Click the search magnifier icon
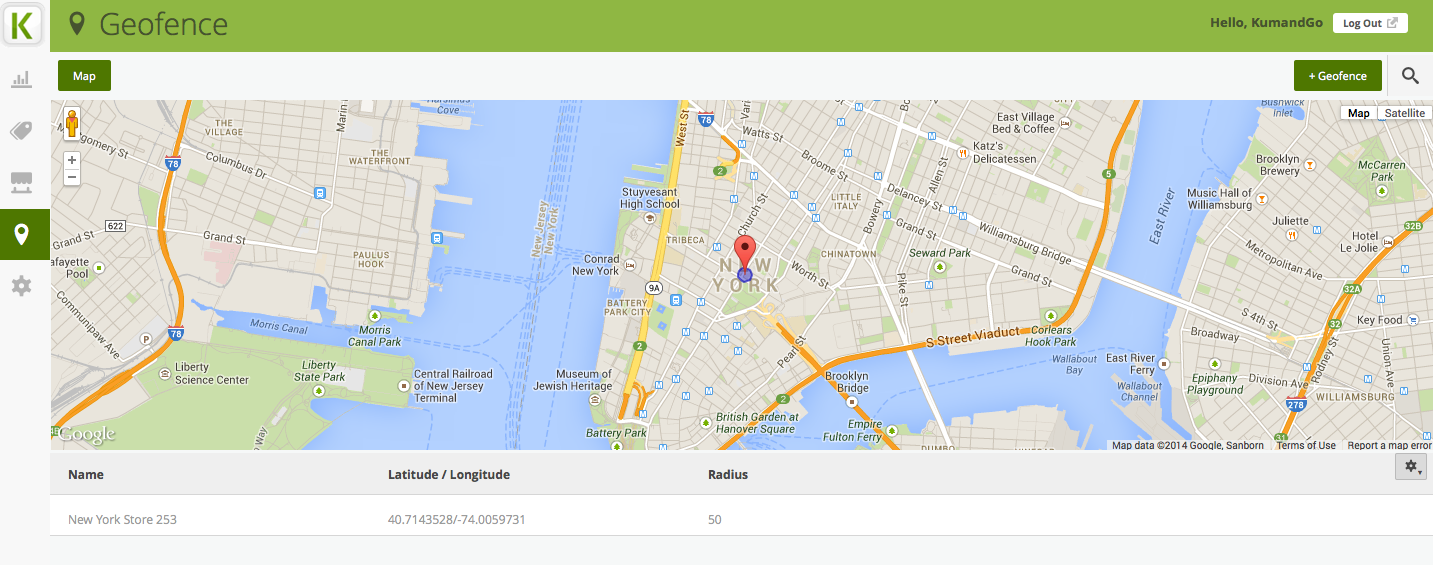Screen dimensions: 1433x565 point(1410,76)
